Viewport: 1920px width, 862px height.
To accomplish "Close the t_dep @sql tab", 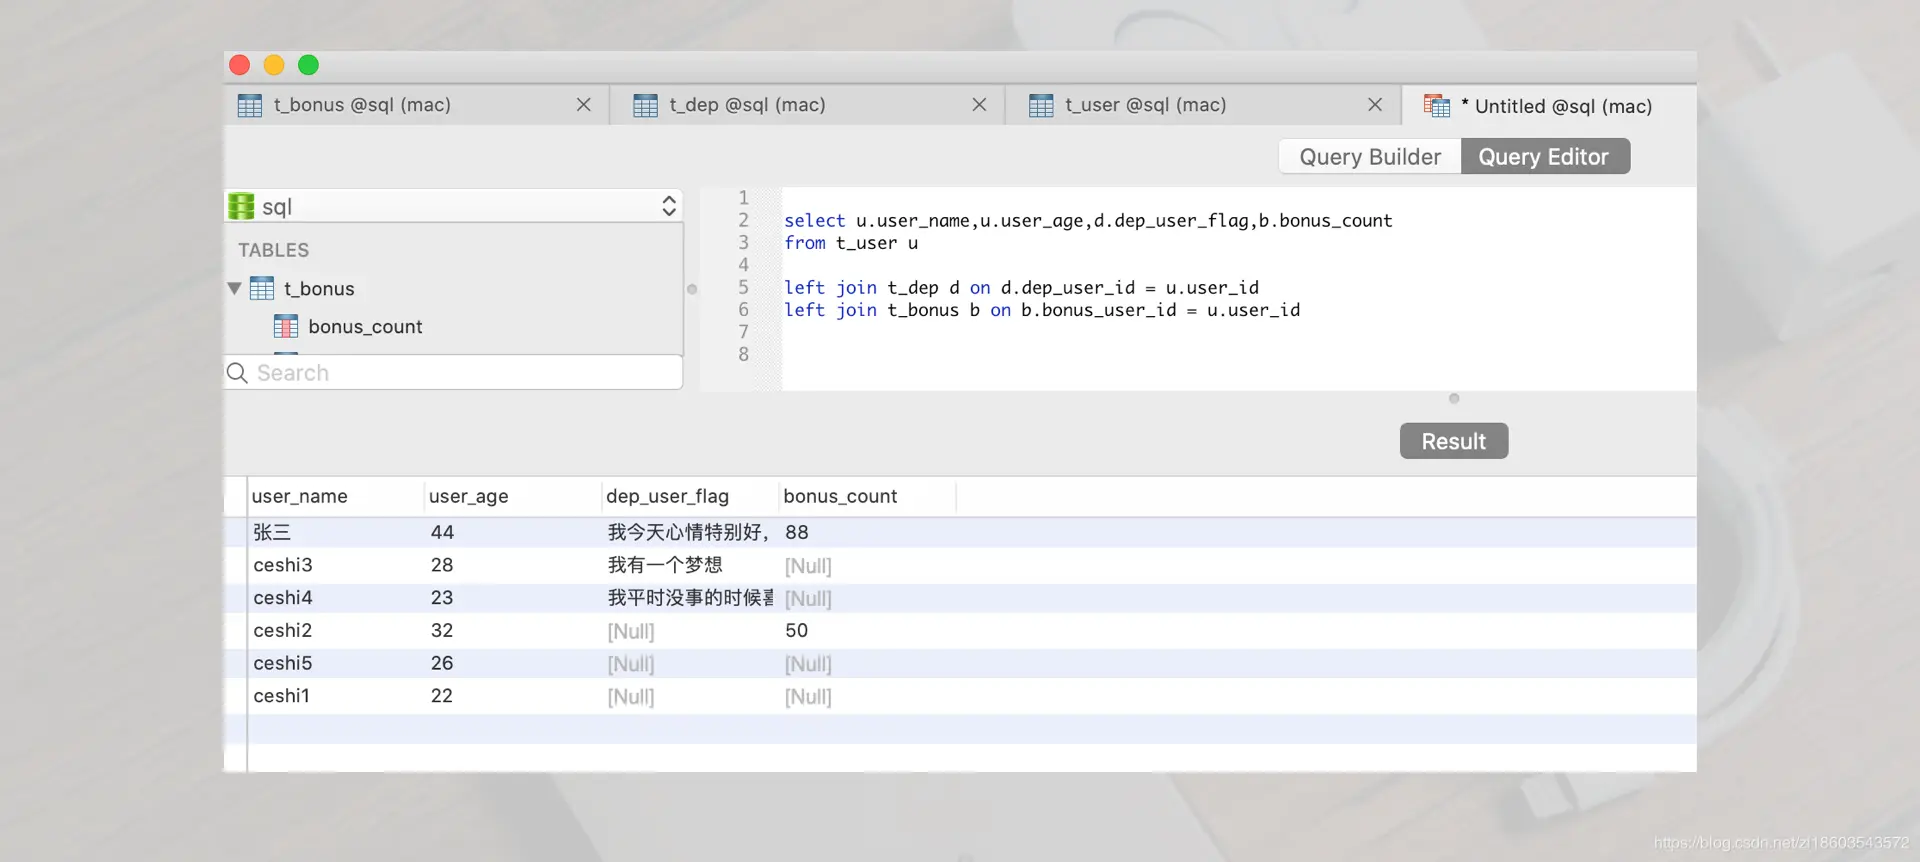I will pos(979,105).
